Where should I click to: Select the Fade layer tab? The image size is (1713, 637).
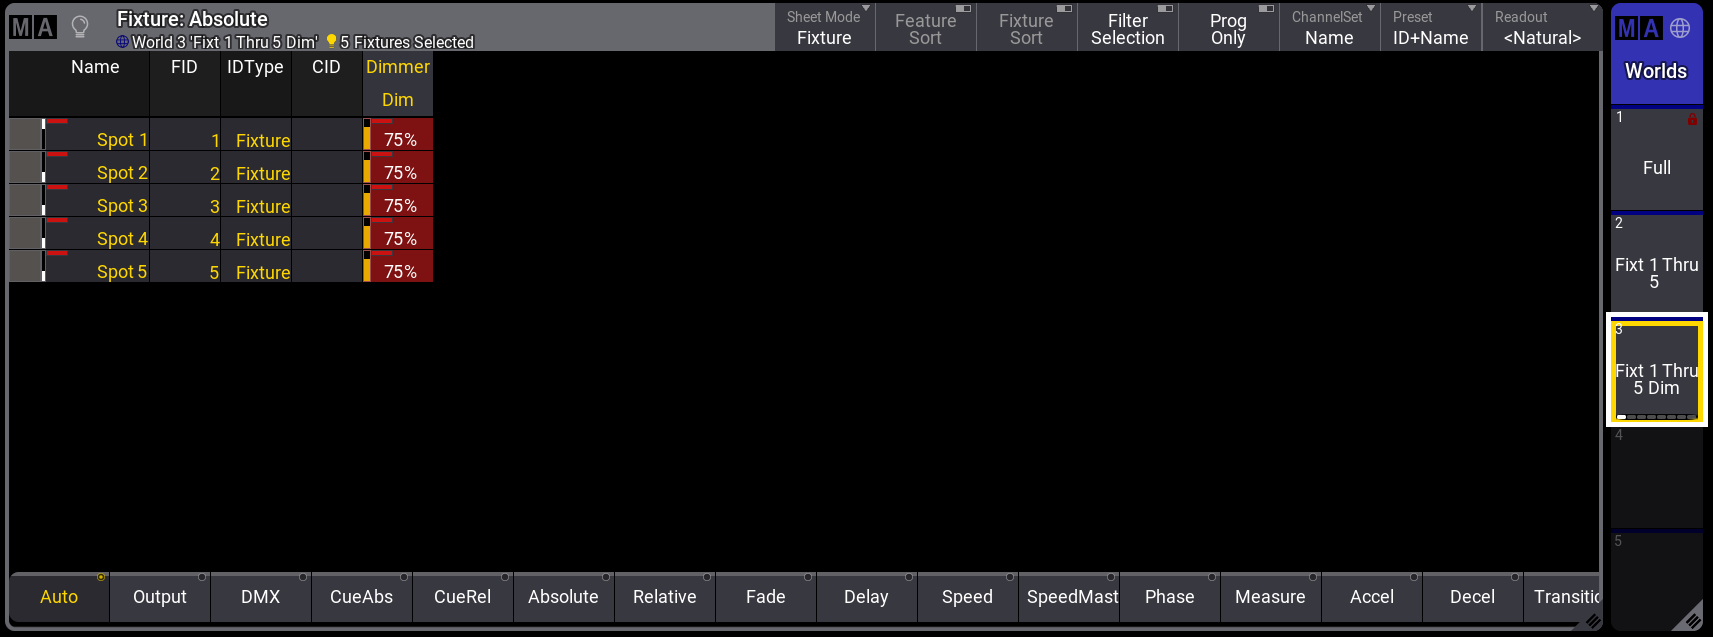(765, 597)
